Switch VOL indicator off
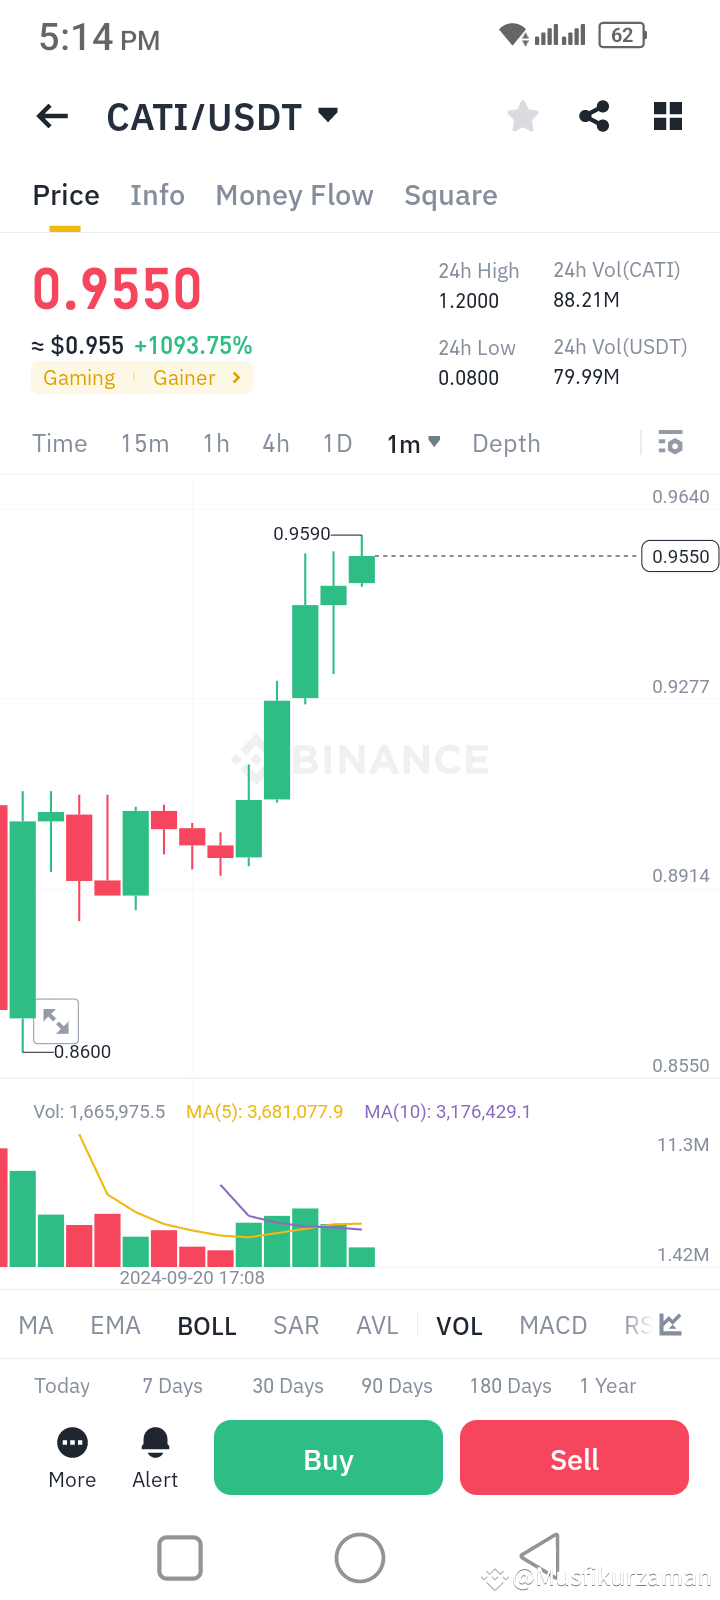Viewport: 720px width, 1600px height. (459, 1325)
